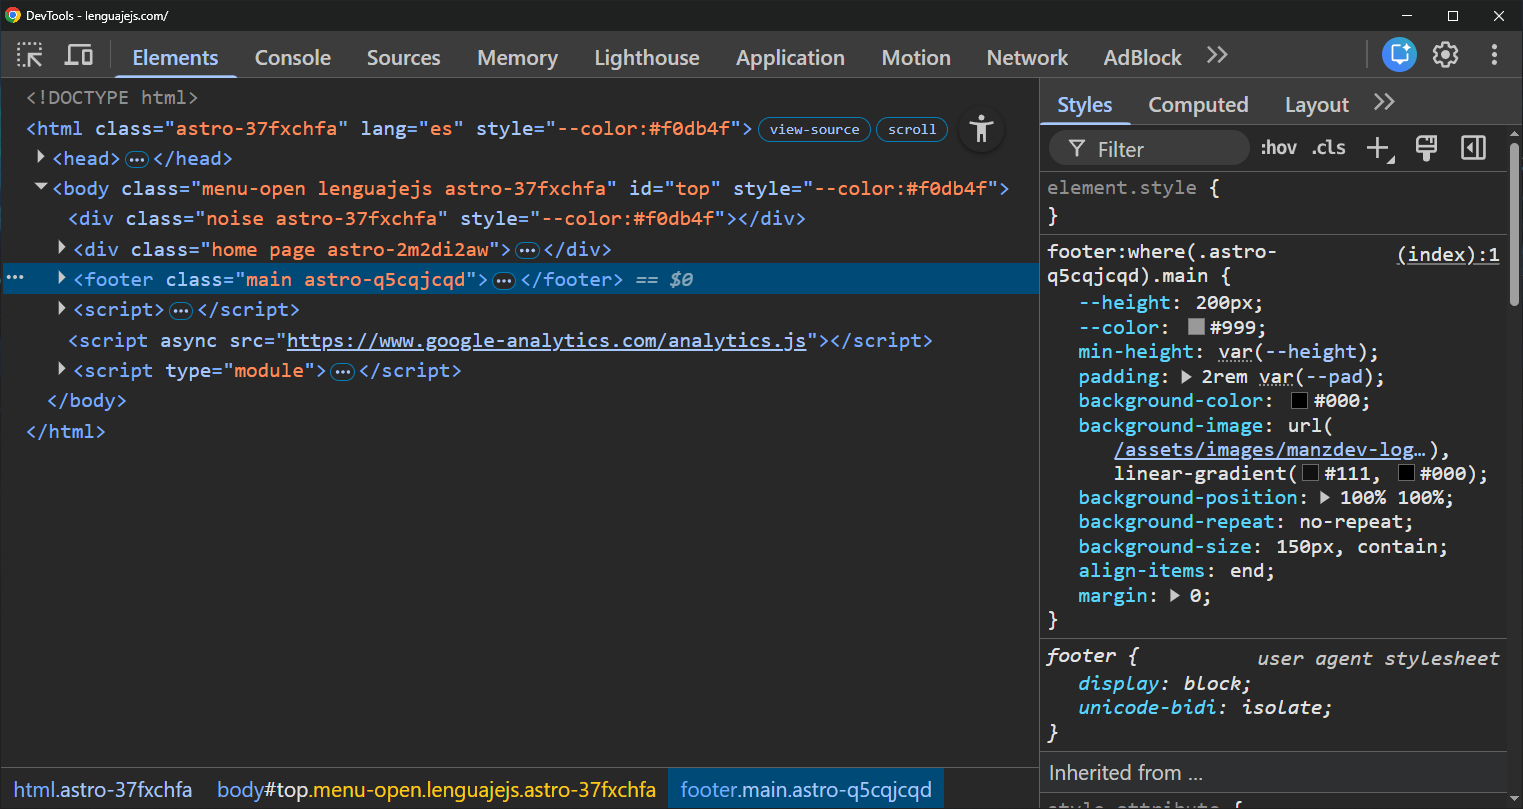The height and width of the screenshot is (809, 1523).
Task: Expand the padding shorthand property
Action: click(1187, 377)
